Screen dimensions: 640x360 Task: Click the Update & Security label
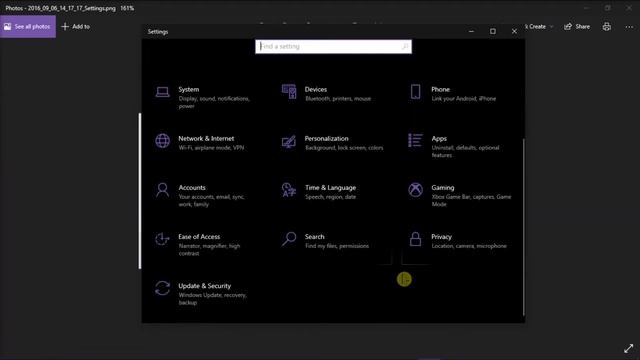click(204, 286)
